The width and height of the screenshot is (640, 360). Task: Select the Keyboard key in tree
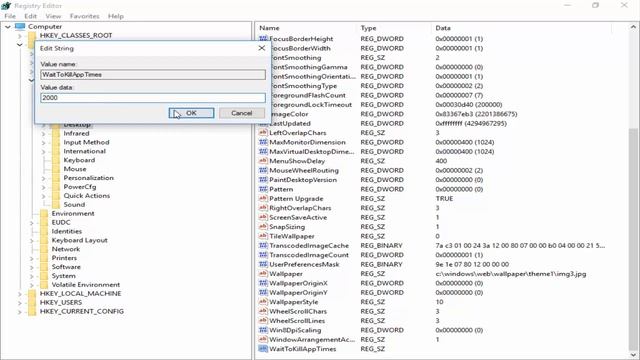[x=79, y=160]
